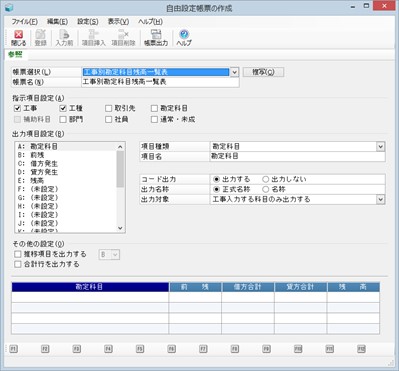Open the 項目種類 dropdown arrow

click(x=381, y=146)
